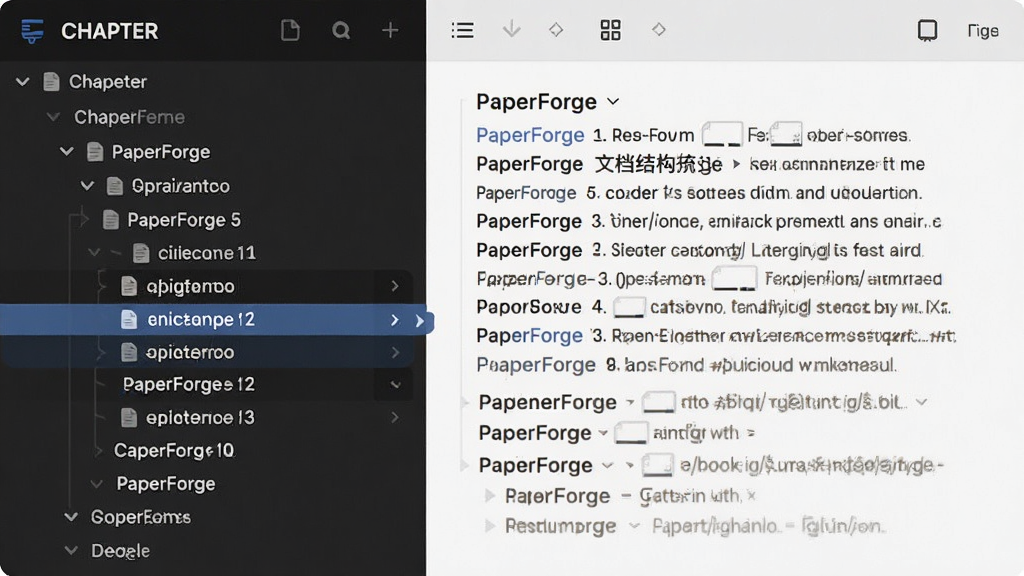Expand the Restlumprge disclosure triangle
1024x576 pixels.
coord(489,526)
